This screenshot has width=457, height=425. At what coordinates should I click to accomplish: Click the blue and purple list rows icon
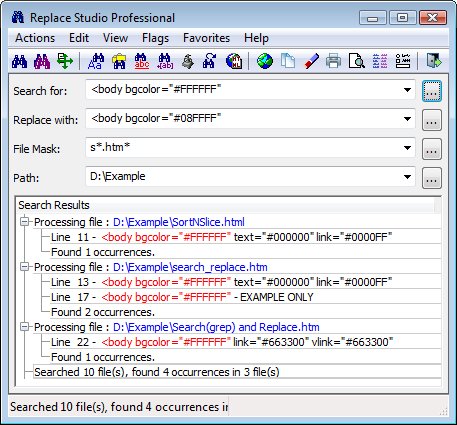pos(380,61)
